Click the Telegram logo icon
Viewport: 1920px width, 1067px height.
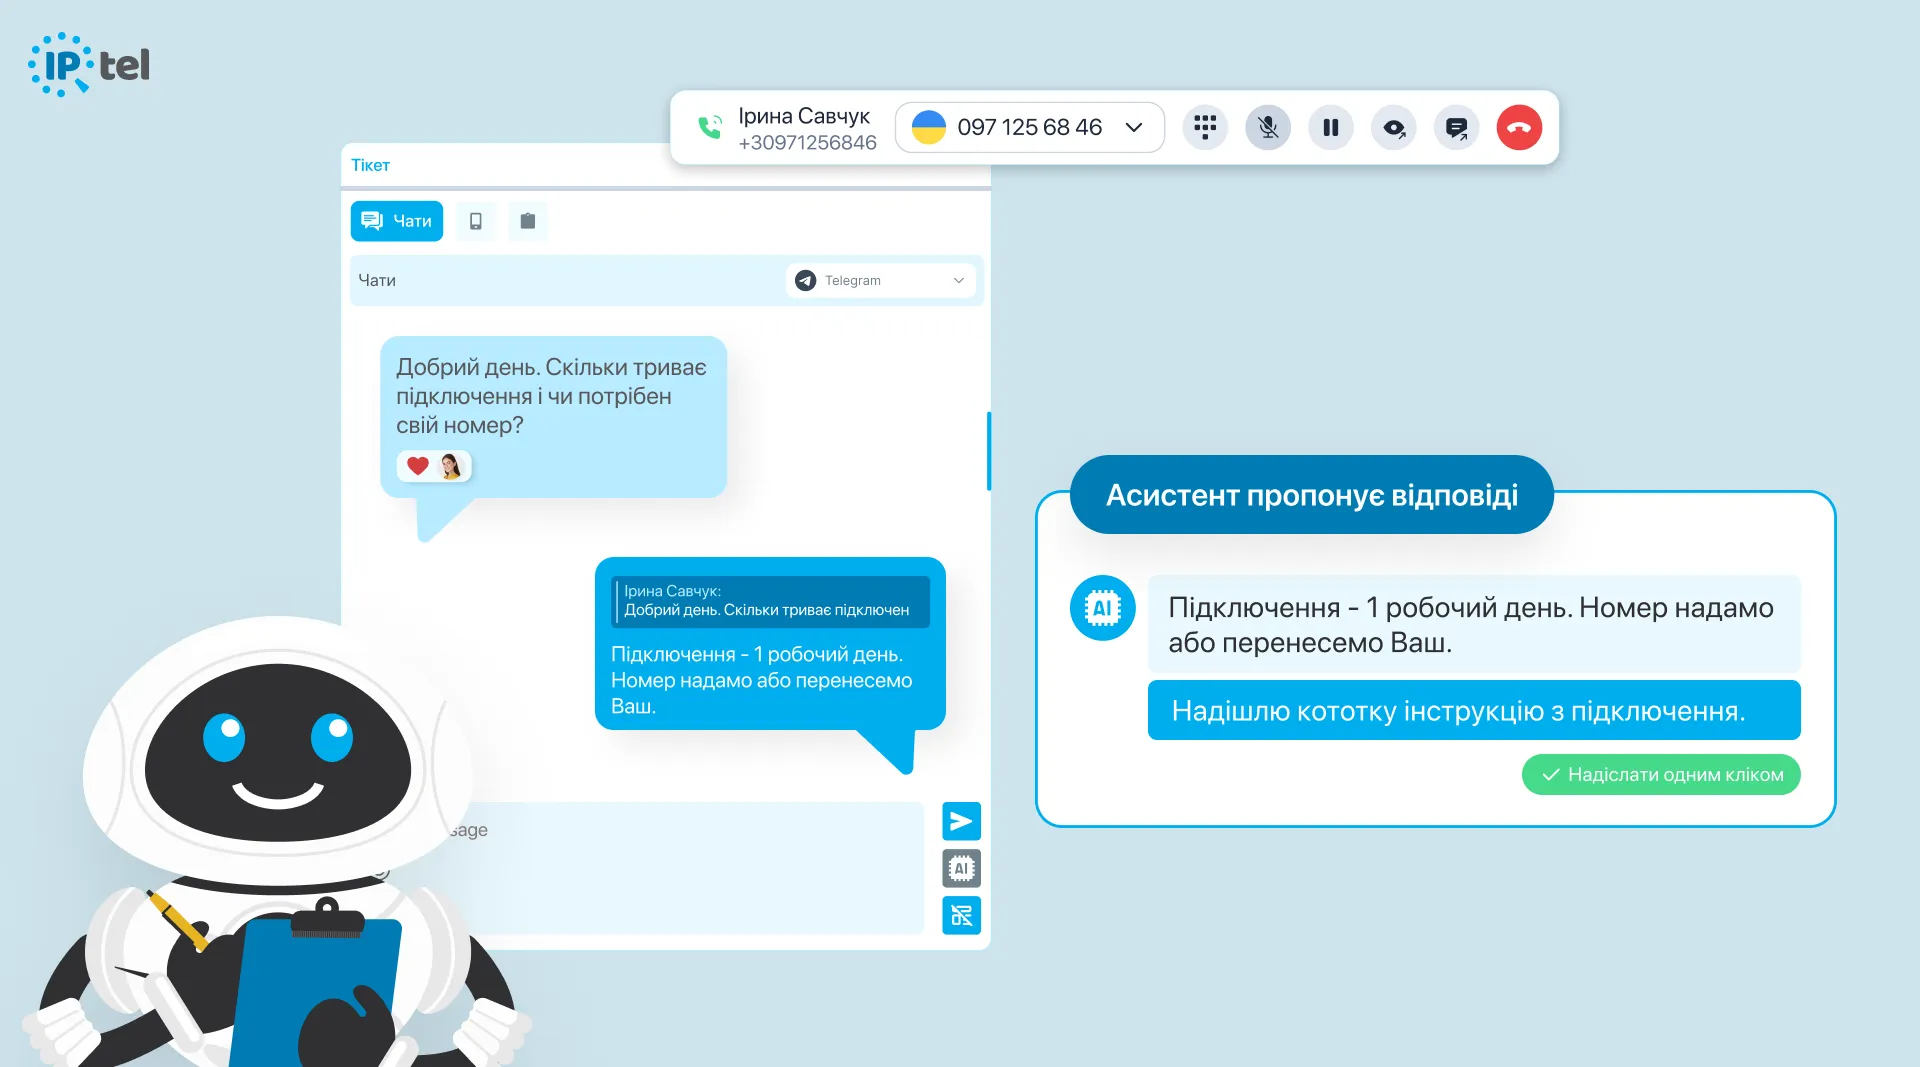pyautogui.click(x=805, y=280)
